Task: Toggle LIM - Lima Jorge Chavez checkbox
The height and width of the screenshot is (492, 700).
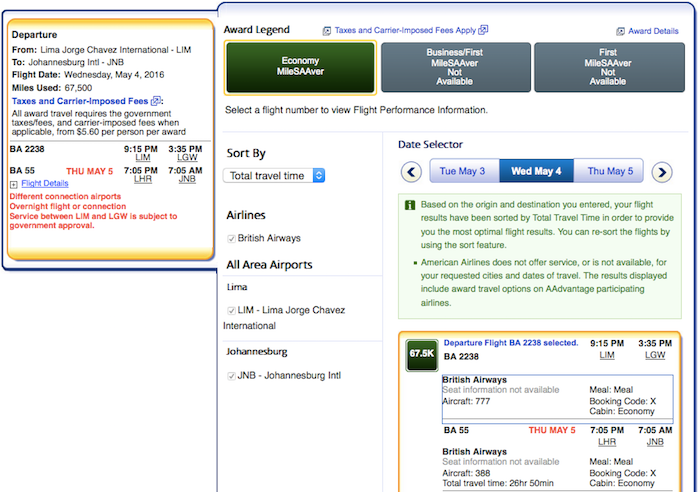Action: click(231, 310)
